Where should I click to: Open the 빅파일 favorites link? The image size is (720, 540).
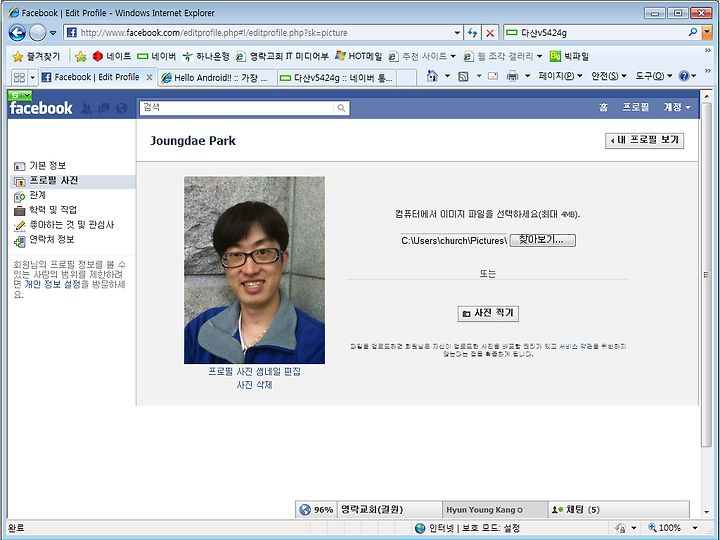point(569,56)
